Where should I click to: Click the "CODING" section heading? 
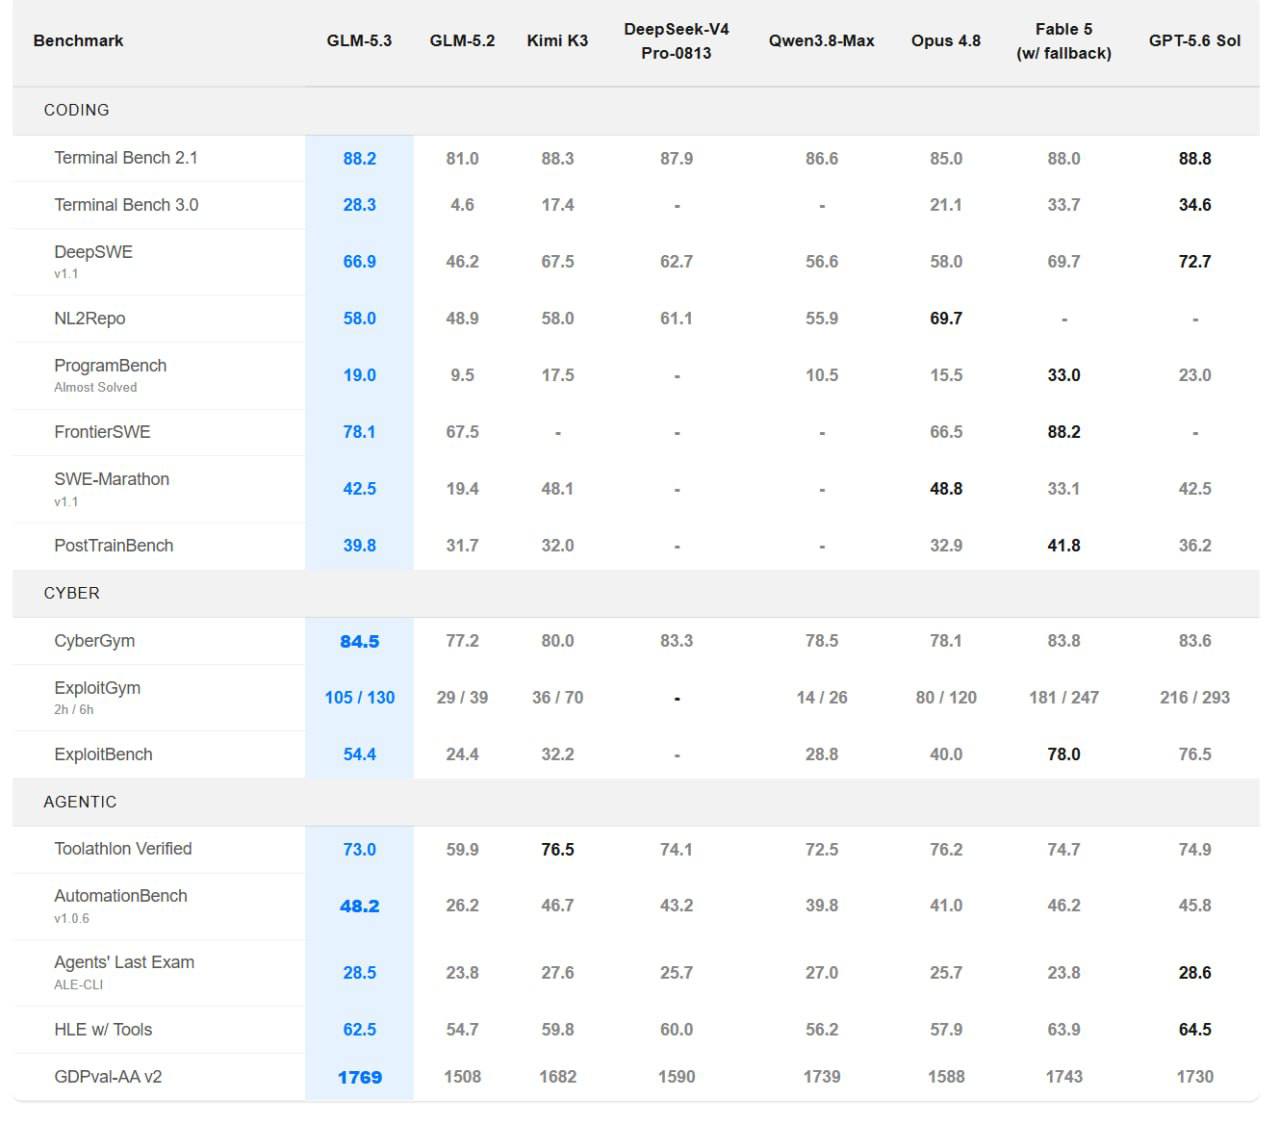coord(77,110)
